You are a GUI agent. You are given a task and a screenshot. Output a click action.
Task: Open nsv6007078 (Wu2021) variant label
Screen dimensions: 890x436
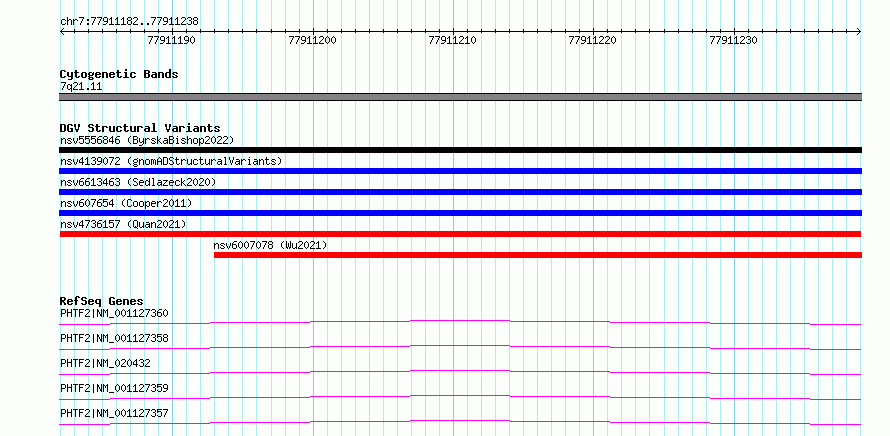pos(270,245)
